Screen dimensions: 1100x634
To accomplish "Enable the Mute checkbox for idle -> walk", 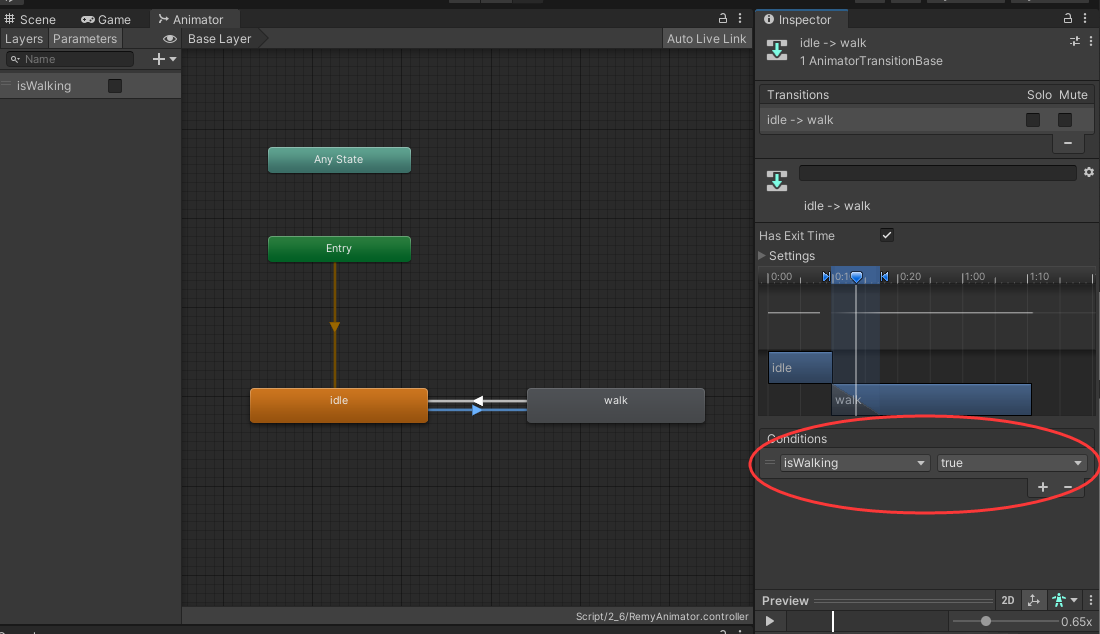I will tap(1065, 120).
